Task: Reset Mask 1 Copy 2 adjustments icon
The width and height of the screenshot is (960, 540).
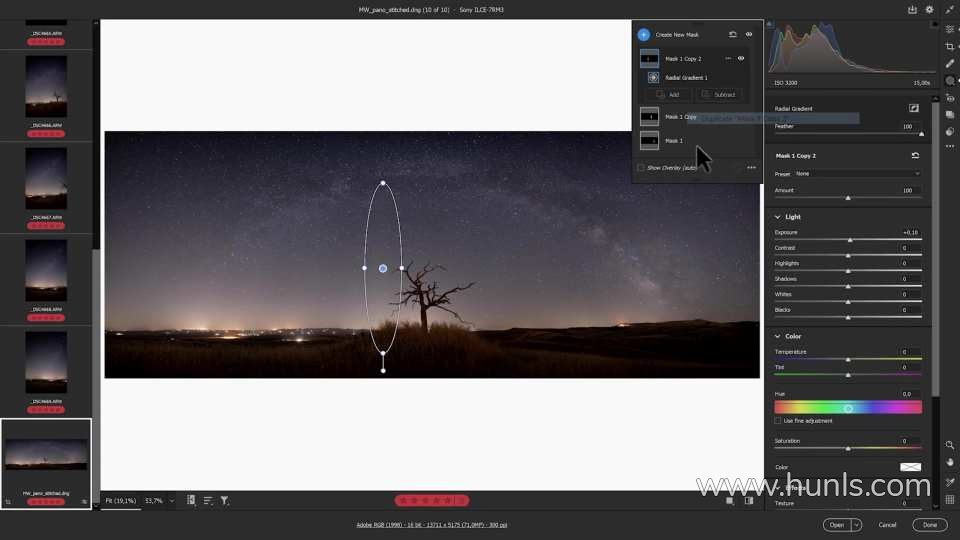Action: (915, 156)
